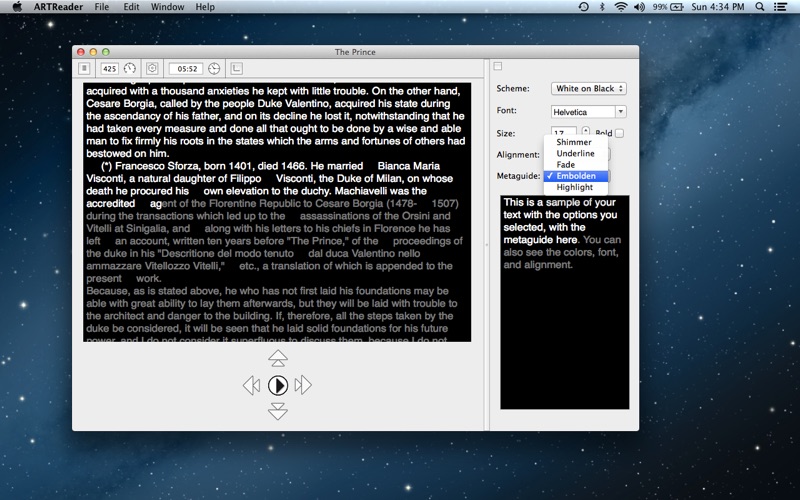Open the Window menu

click(x=167, y=7)
